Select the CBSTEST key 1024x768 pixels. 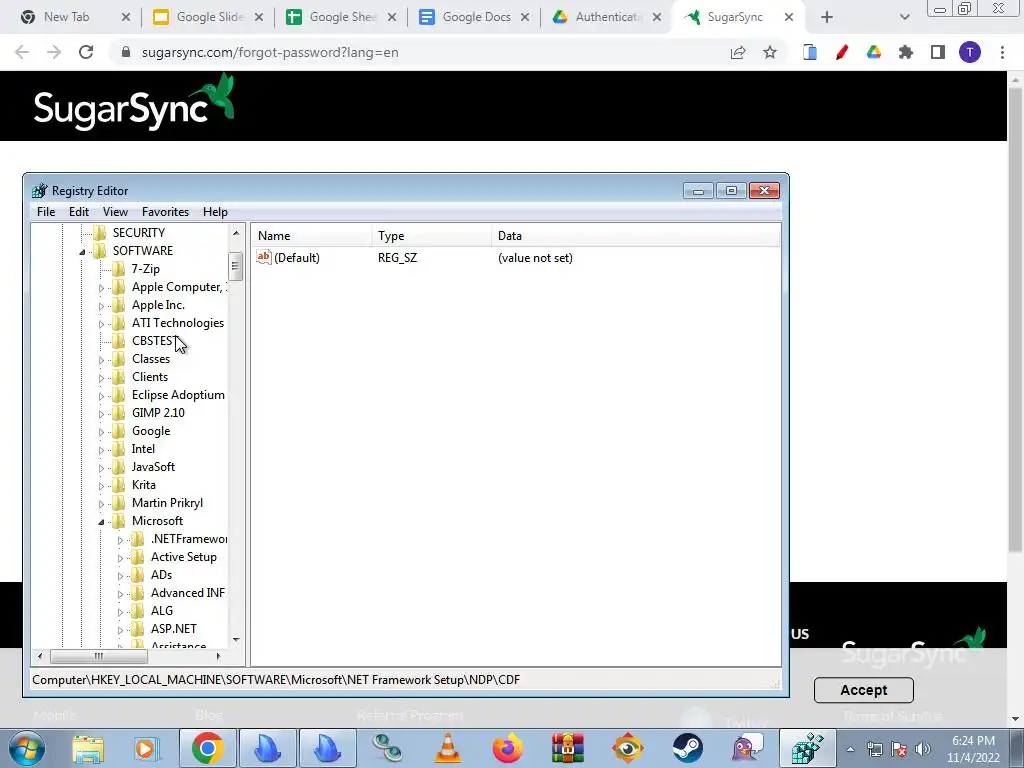153,340
